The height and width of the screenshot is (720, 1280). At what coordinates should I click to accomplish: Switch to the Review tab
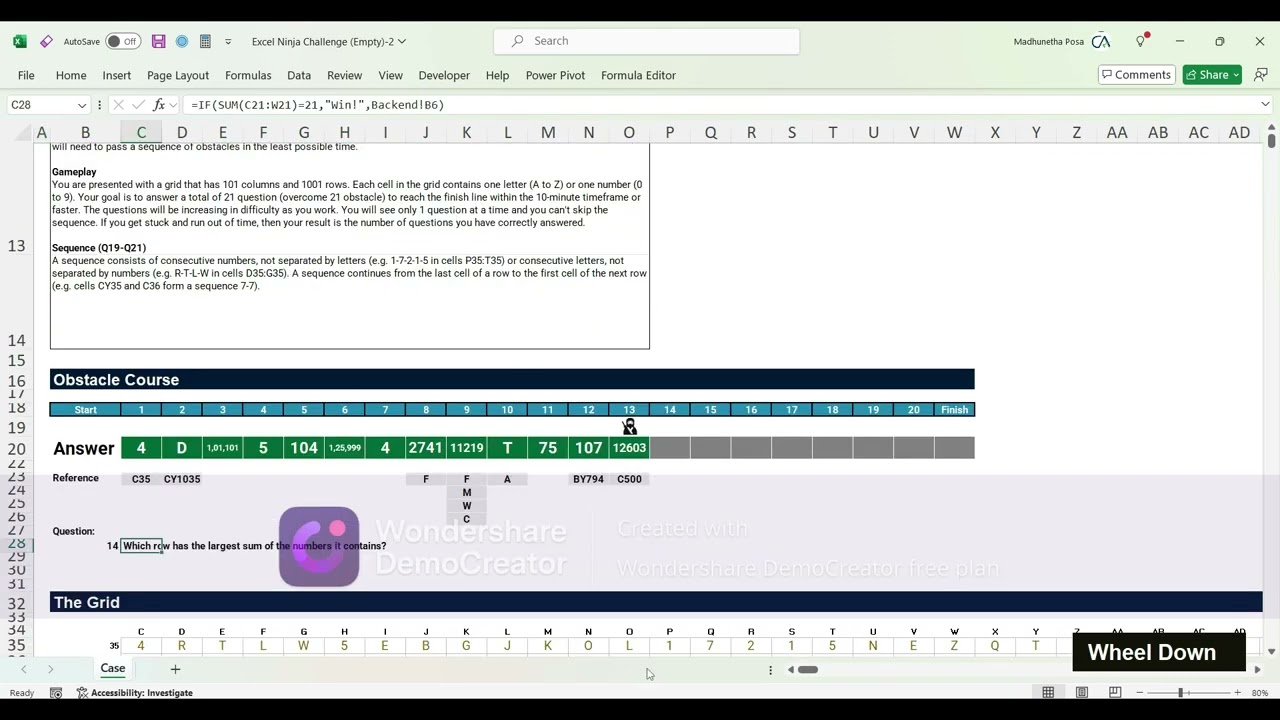click(x=344, y=75)
